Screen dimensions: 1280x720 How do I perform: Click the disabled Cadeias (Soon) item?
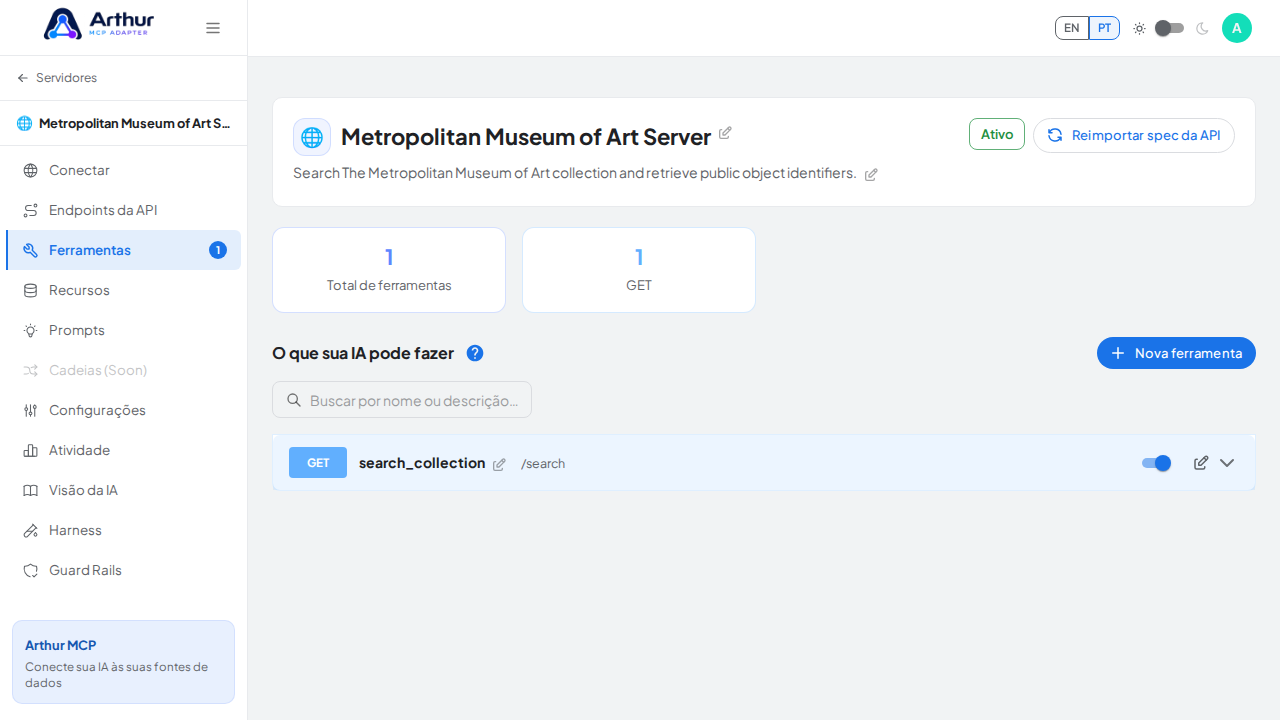(x=123, y=370)
